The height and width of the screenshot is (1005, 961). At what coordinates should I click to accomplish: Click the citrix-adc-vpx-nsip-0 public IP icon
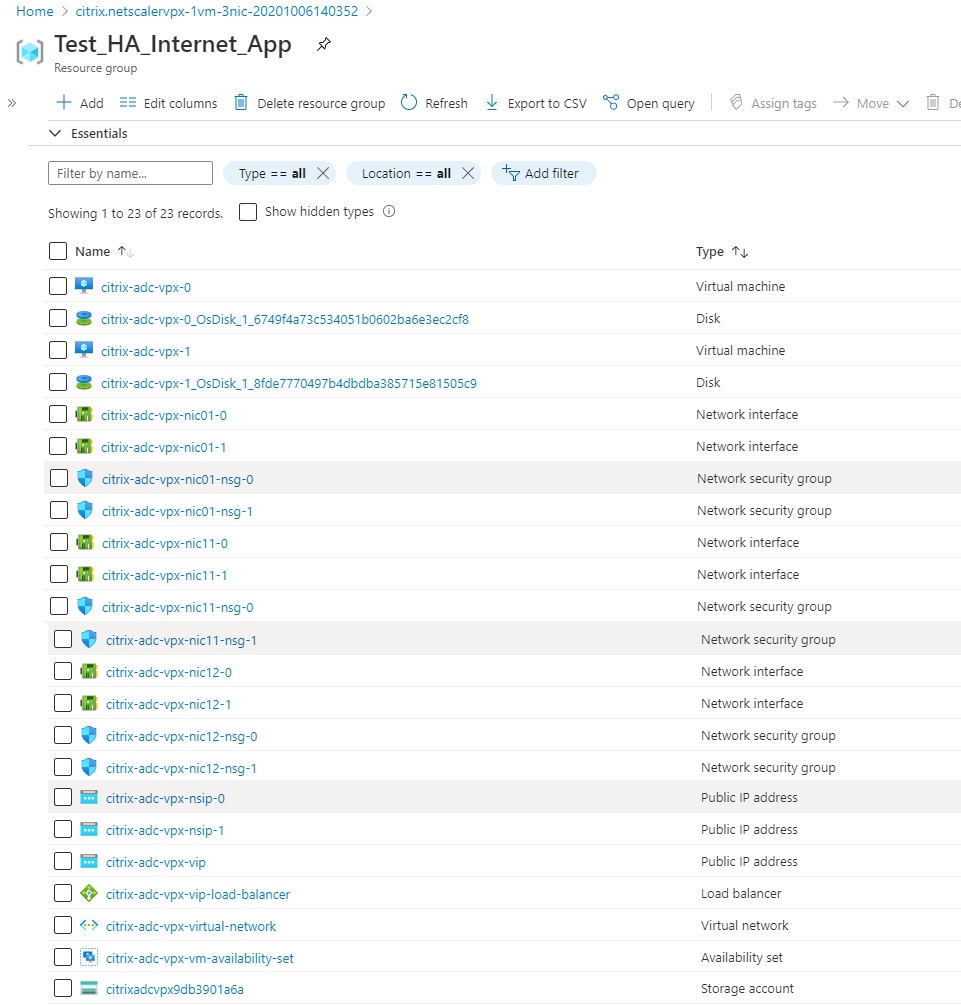click(89, 797)
